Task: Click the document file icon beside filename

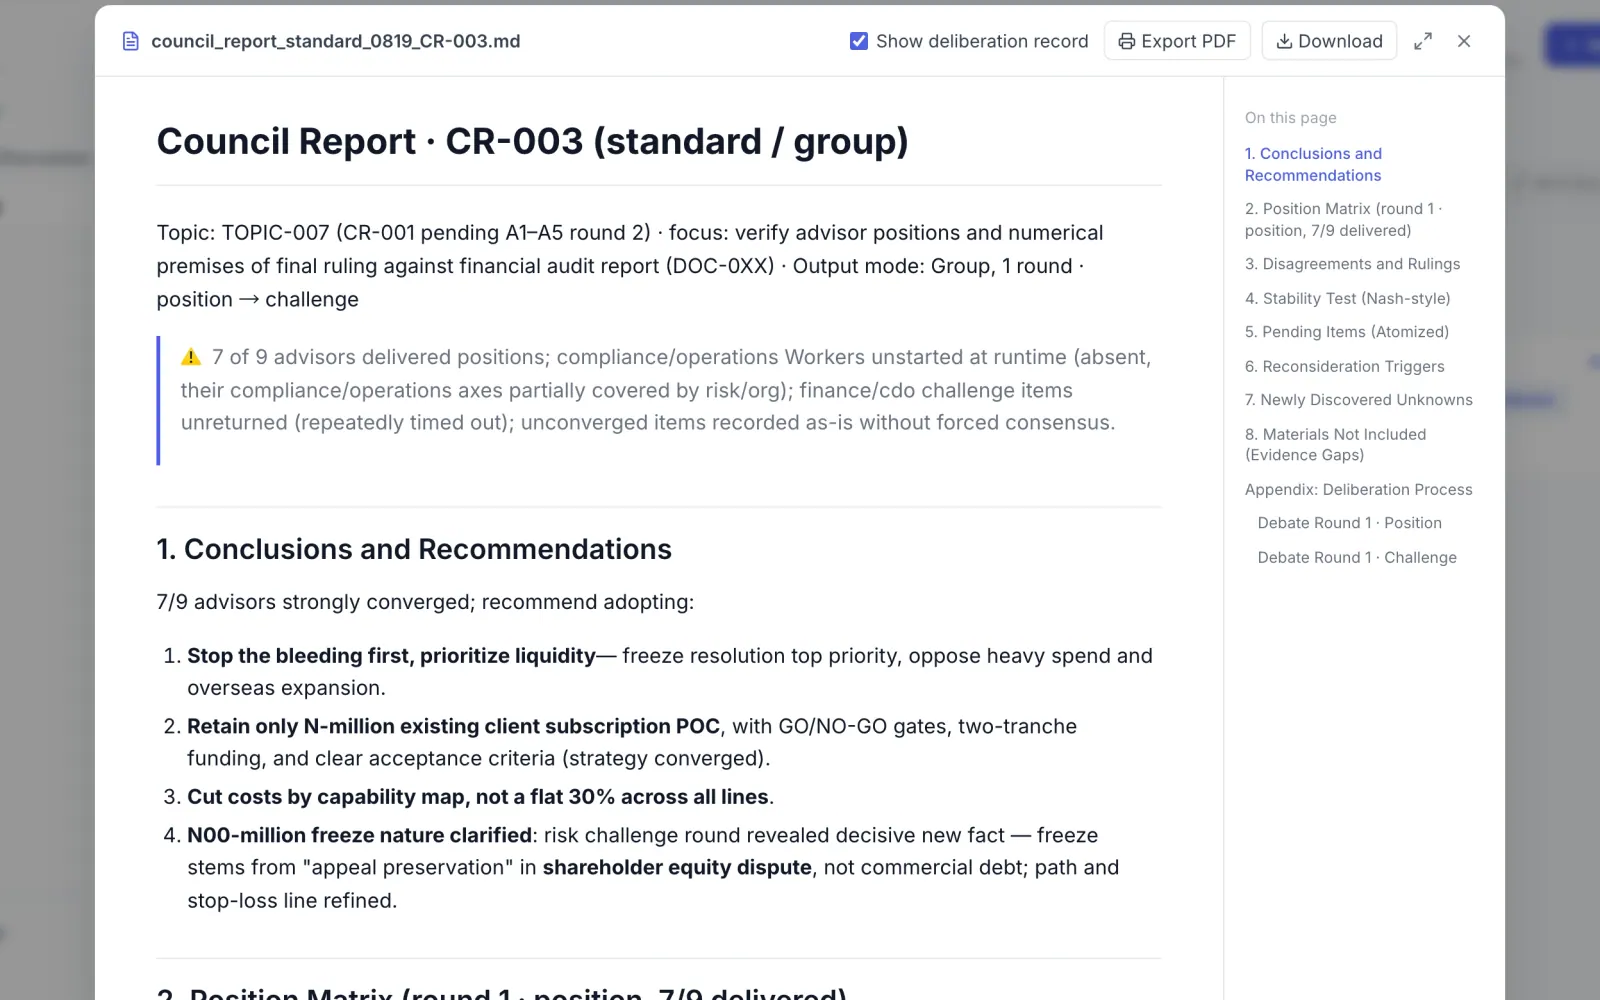Action: pos(130,41)
